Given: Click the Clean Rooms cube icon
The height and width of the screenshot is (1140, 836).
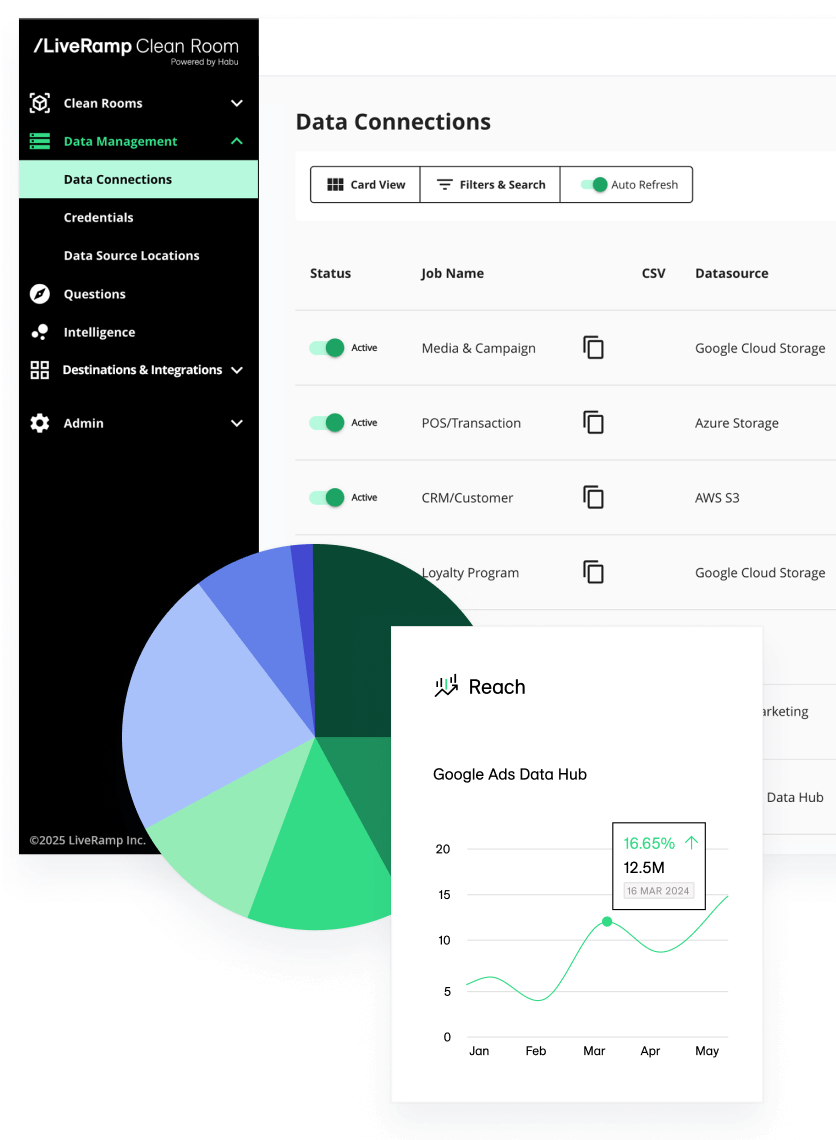Looking at the screenshot, I should tap(40, 103).
